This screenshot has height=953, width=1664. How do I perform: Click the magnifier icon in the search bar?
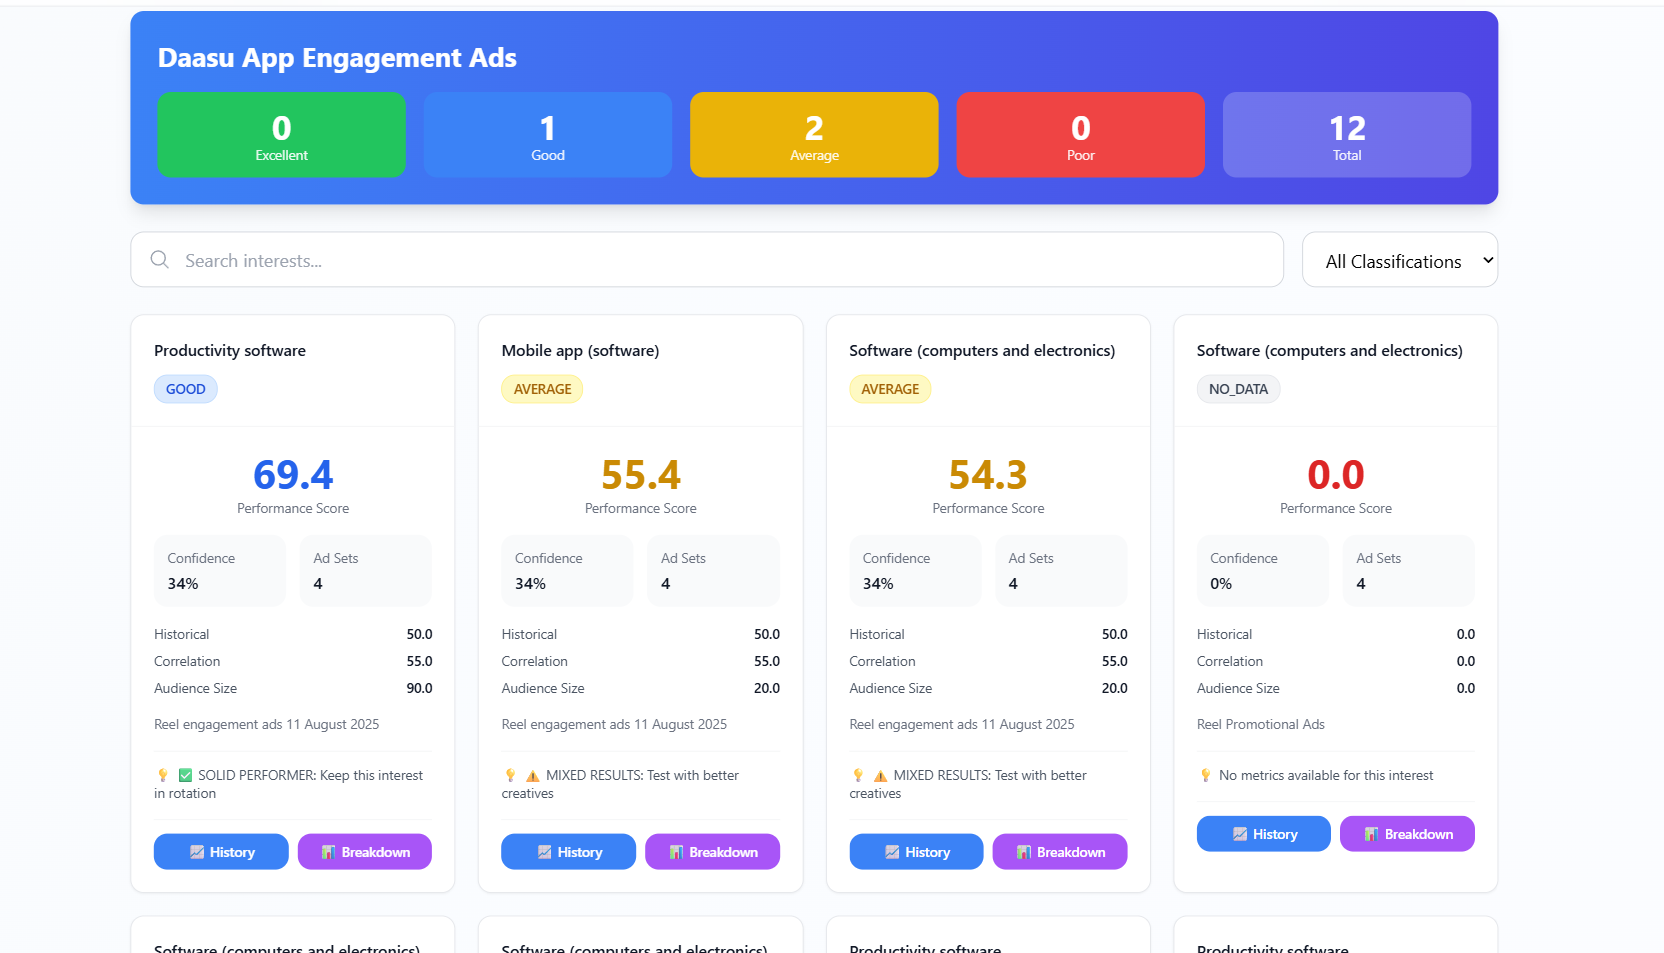pyautogui.click(x=160, y=260)
